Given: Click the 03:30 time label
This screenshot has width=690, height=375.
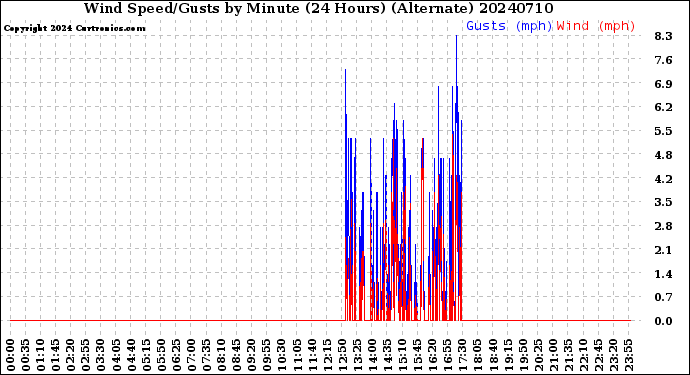Looking at the screenshot, I should pyautogui.click(x=101, y=355).
